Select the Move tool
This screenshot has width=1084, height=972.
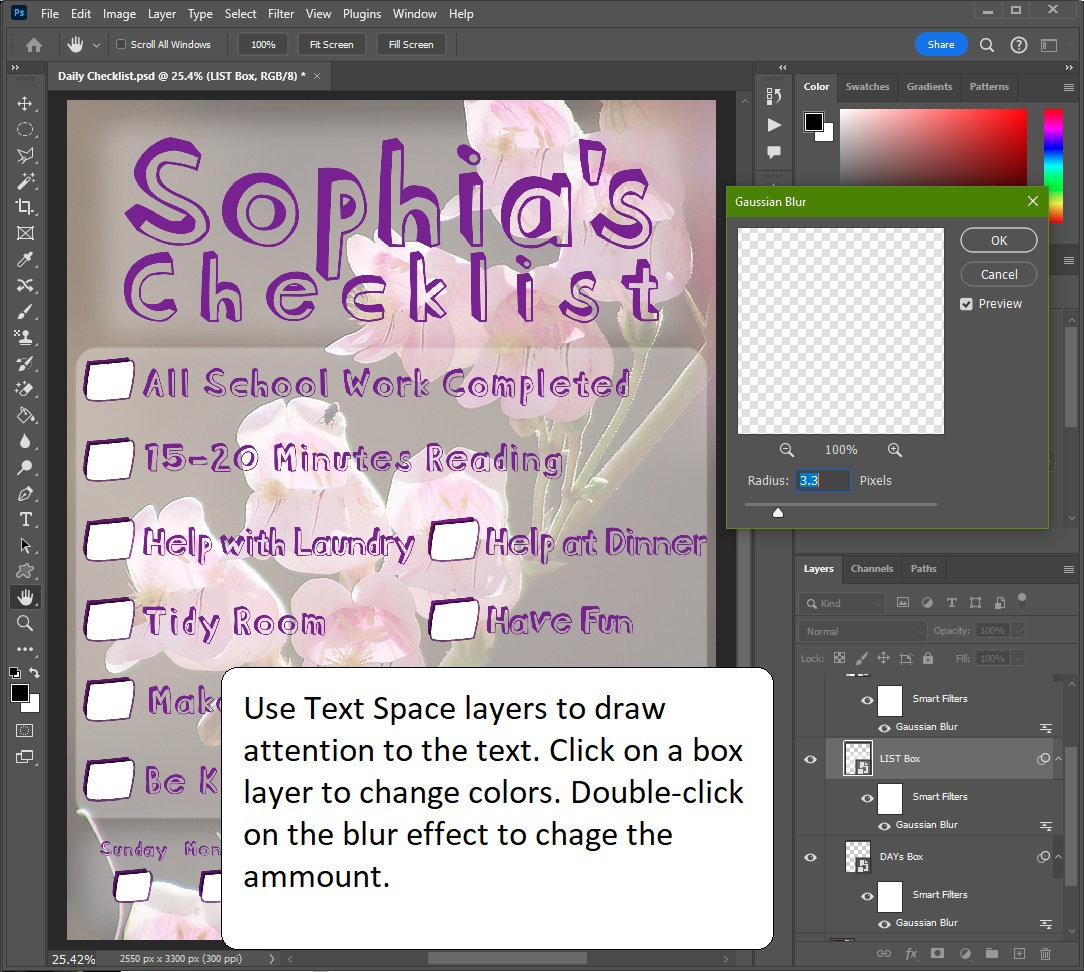[x=26, y=102]
